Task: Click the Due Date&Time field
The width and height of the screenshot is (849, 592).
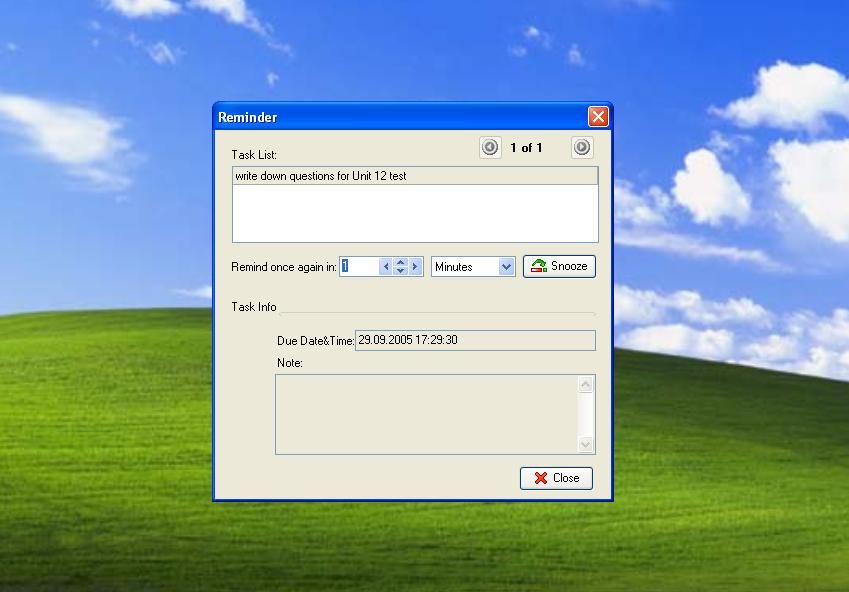Action: (474, 341)
